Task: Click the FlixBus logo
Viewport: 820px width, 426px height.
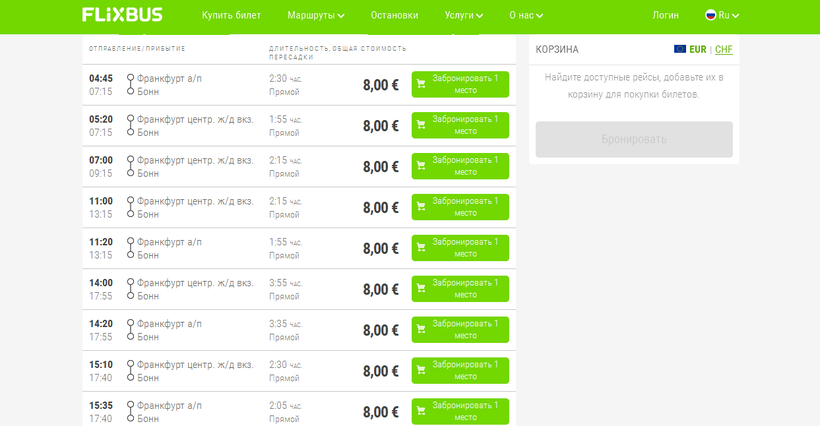Action: pyautogui.click(x=122, y=15)
